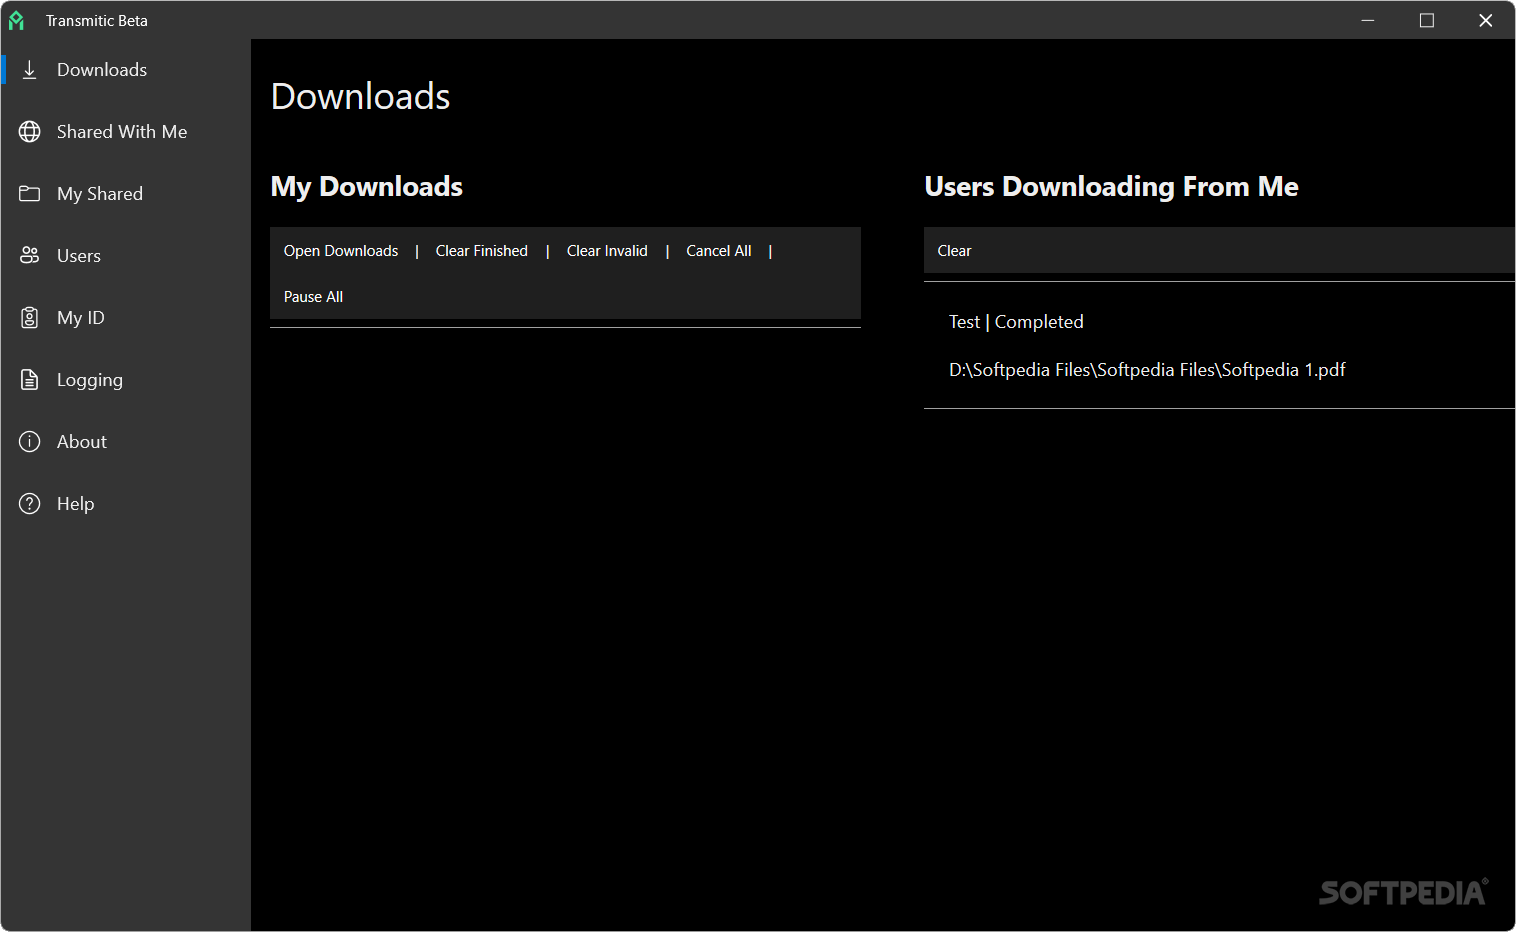This screenshot has height=932, width=1516.
Task: Click Pause All downloads
Action: point(313,297)
